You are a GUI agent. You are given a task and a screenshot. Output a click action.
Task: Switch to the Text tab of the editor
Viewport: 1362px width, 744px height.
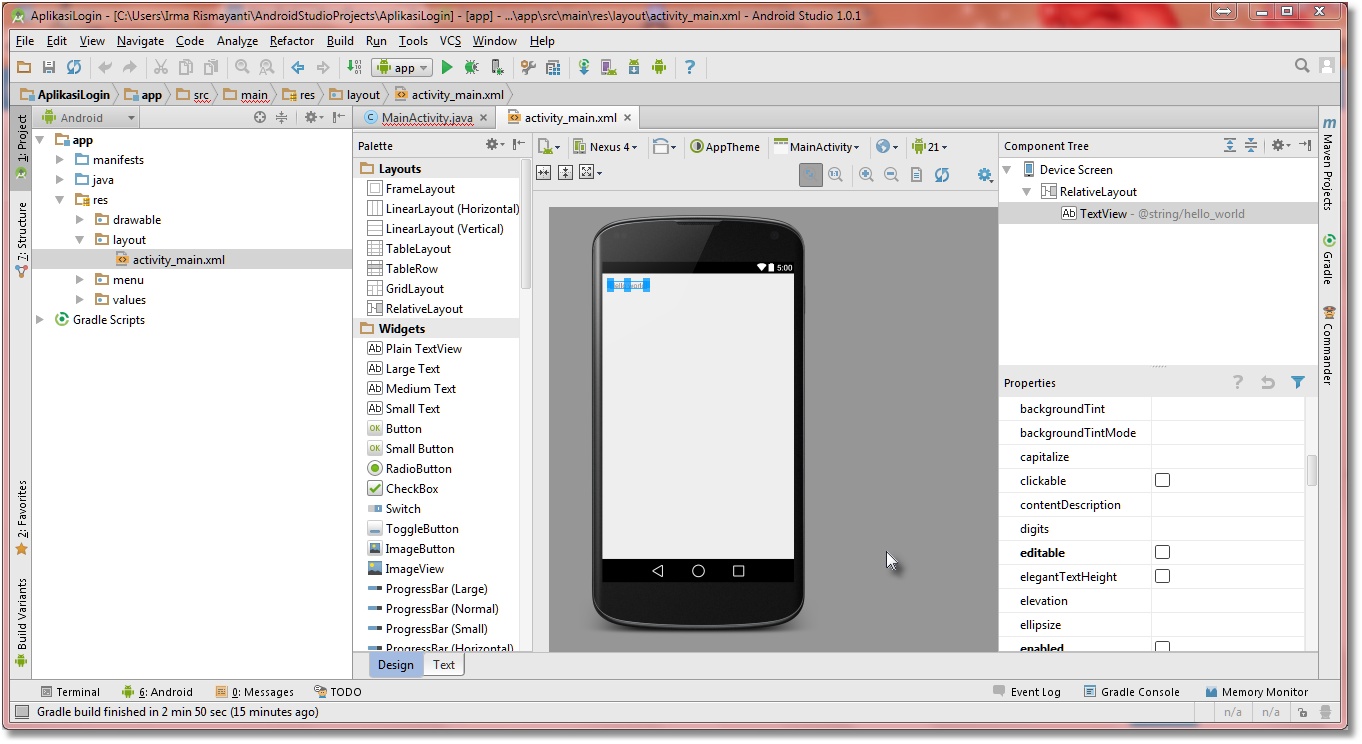[443, 664]
